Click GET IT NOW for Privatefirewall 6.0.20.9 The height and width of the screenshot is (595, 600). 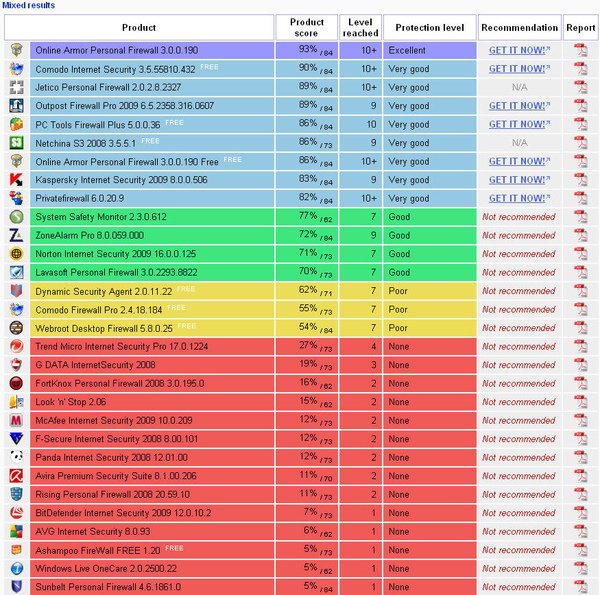click(519, 198)
